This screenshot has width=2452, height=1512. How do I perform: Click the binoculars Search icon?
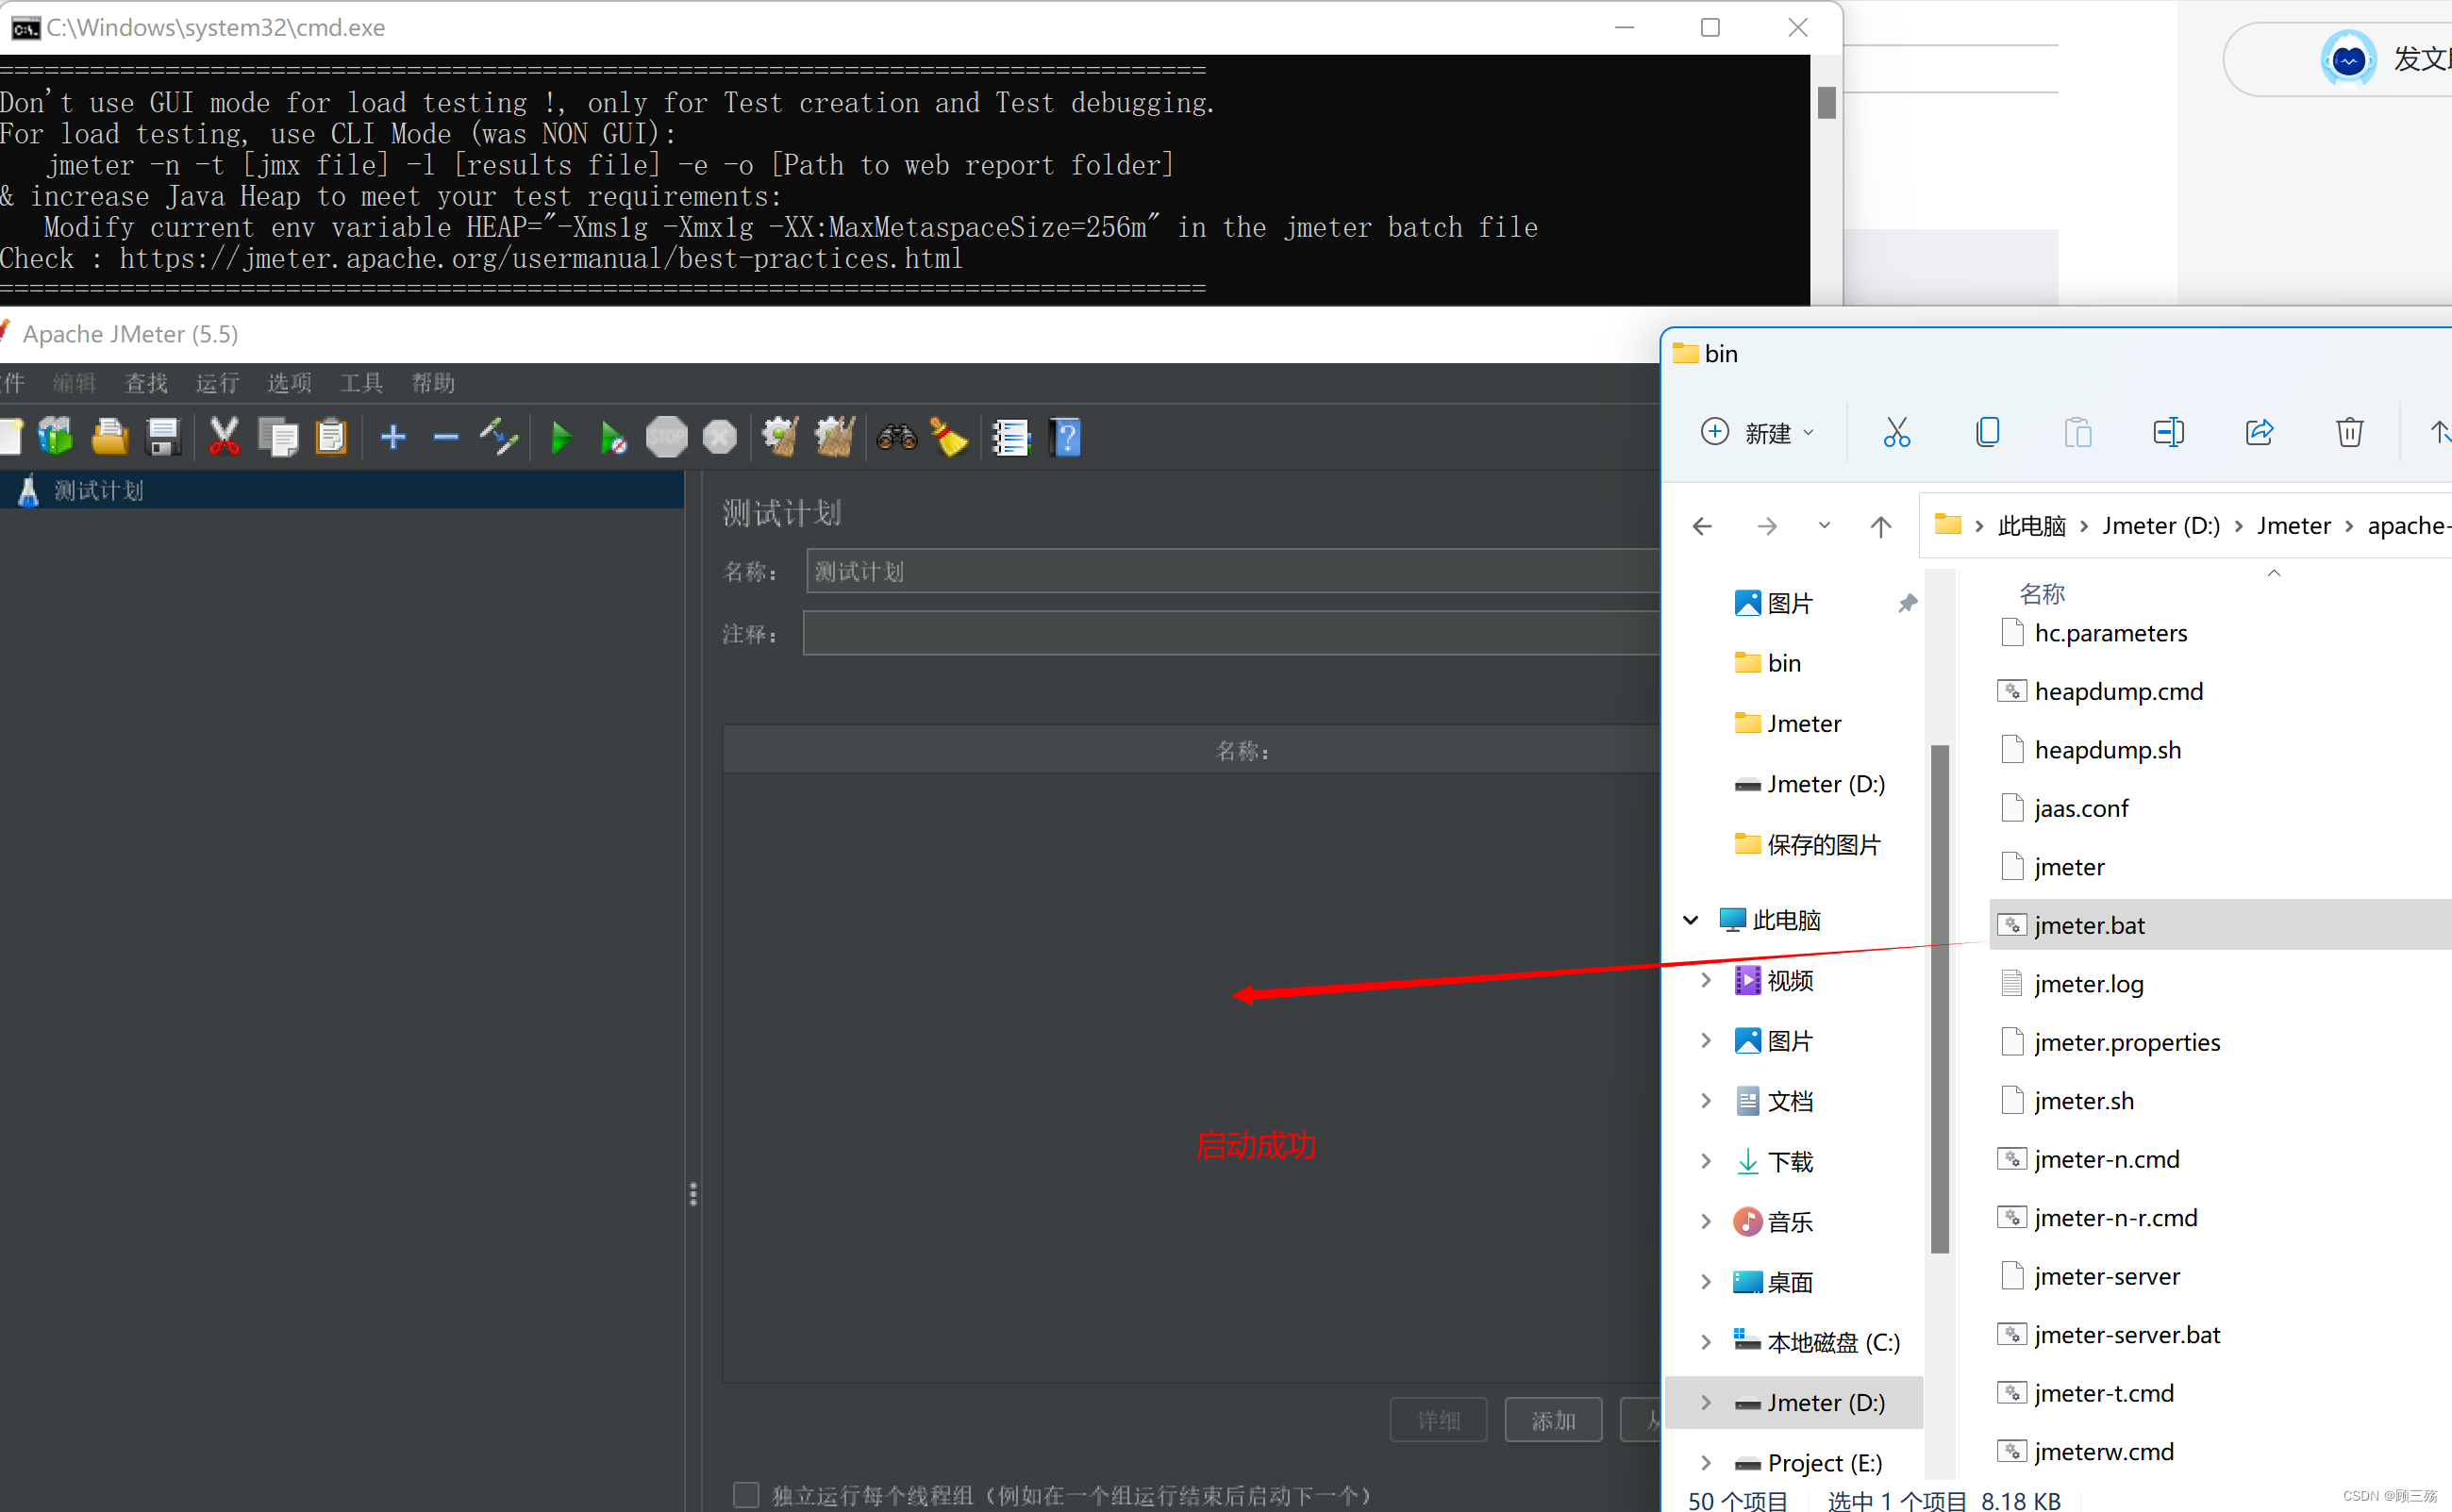pos(896,437)
